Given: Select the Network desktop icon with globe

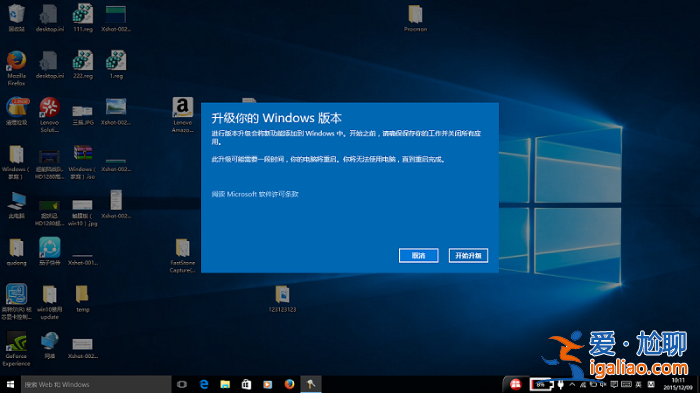Looking at the screenshot, I should pyautogui.click(x=50, y=345).
